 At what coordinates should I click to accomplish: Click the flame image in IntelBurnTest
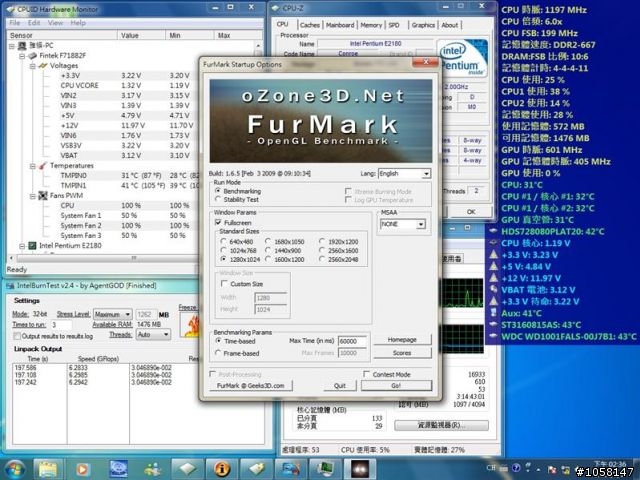[x=190, y=325]
